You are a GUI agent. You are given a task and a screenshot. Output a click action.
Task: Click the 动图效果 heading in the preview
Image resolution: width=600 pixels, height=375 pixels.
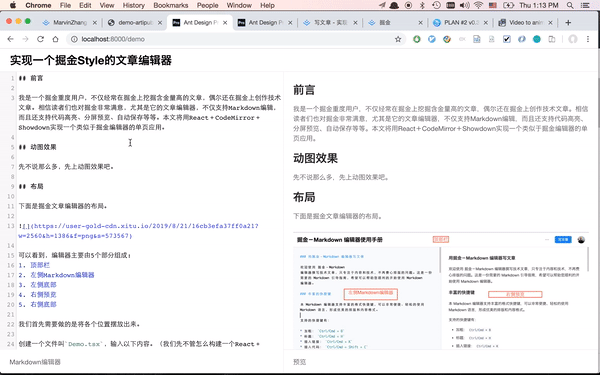click(315, 158)
